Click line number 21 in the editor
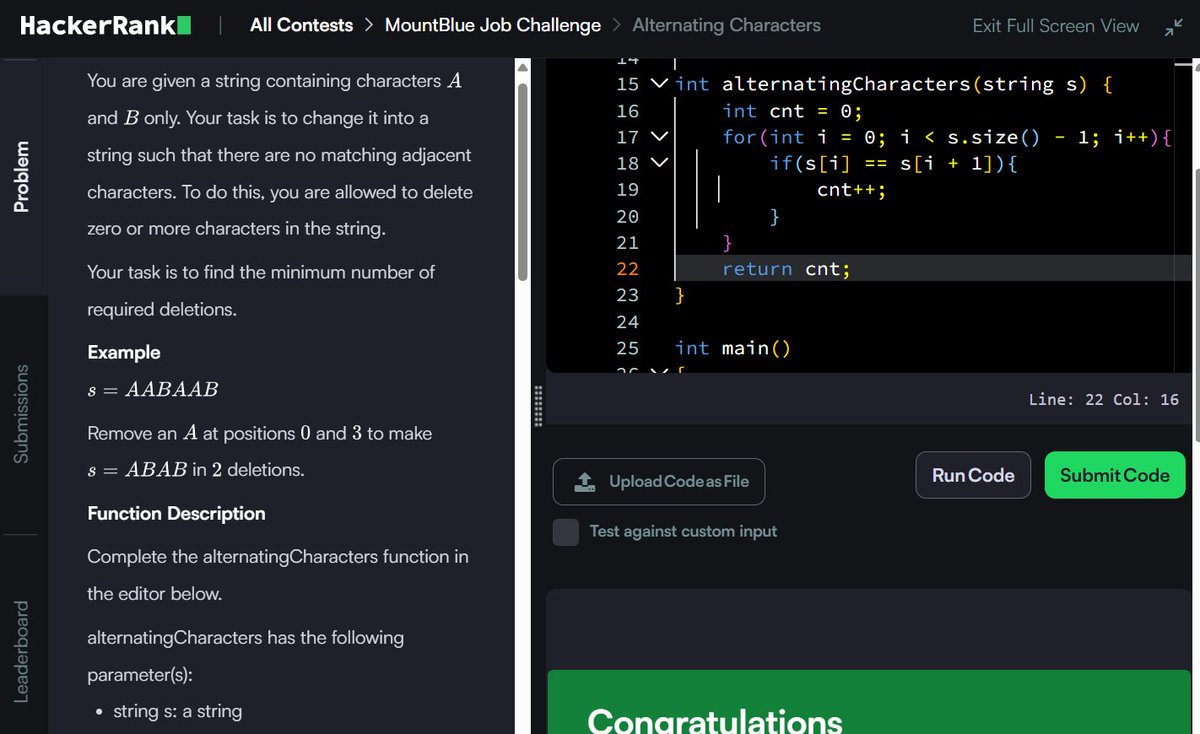 pos(627,243)
